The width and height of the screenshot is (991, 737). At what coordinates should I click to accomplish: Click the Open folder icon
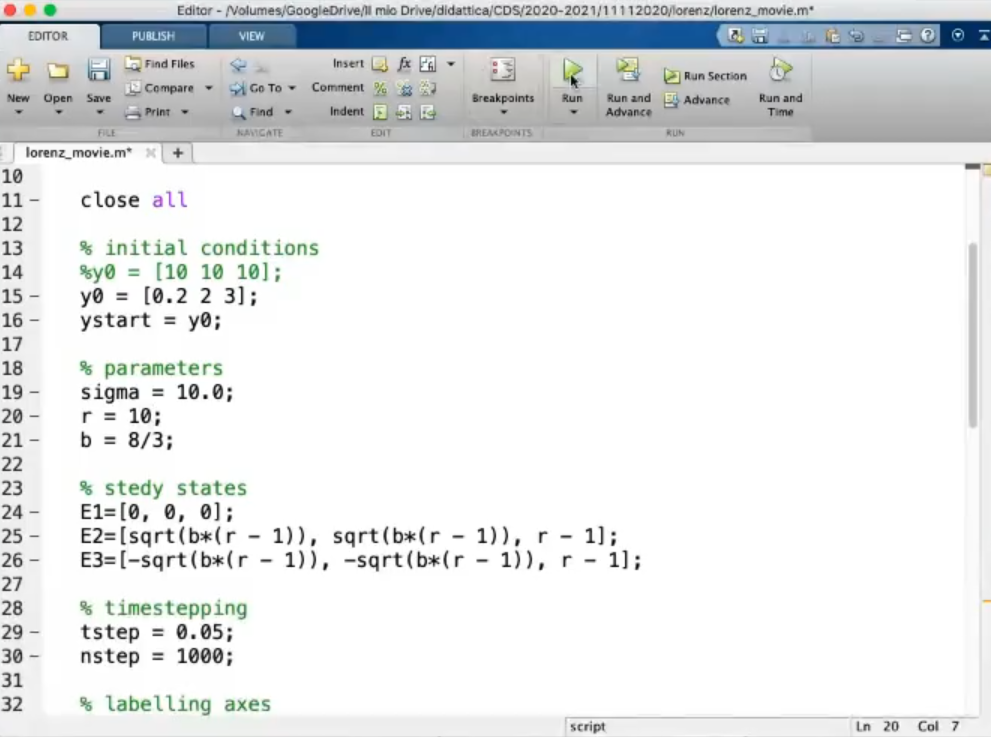click(x=58, y=71)
